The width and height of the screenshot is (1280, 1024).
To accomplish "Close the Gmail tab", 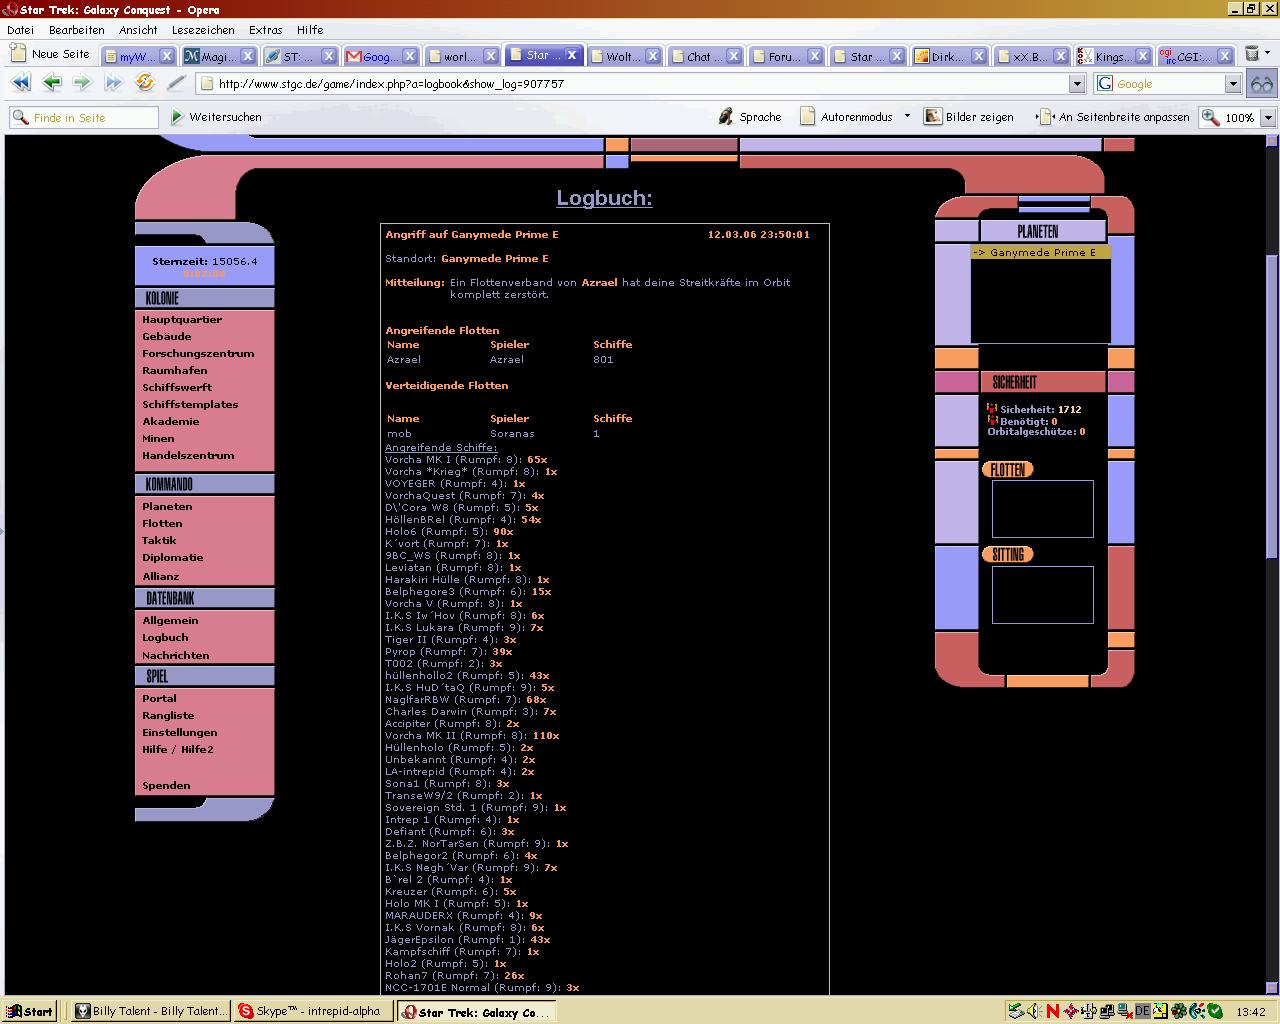I will tap(408, 56).
